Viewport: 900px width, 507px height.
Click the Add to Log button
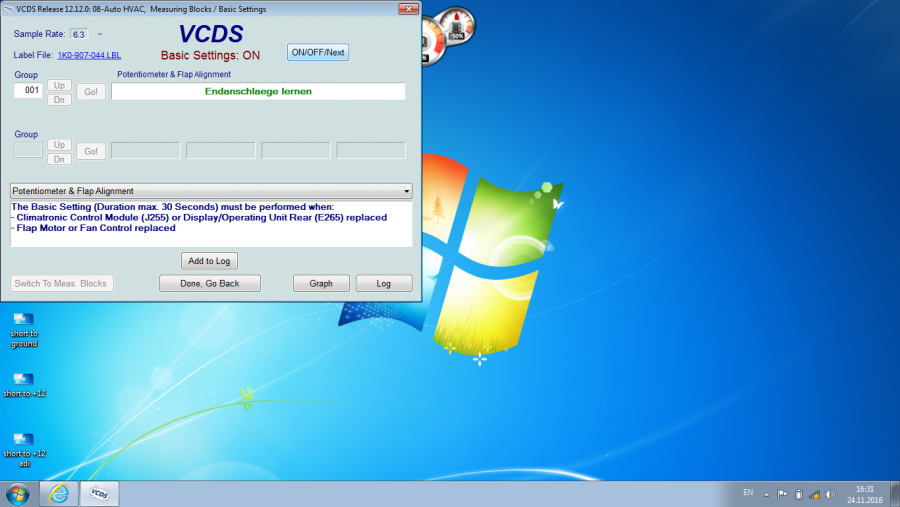pos(210,261)
